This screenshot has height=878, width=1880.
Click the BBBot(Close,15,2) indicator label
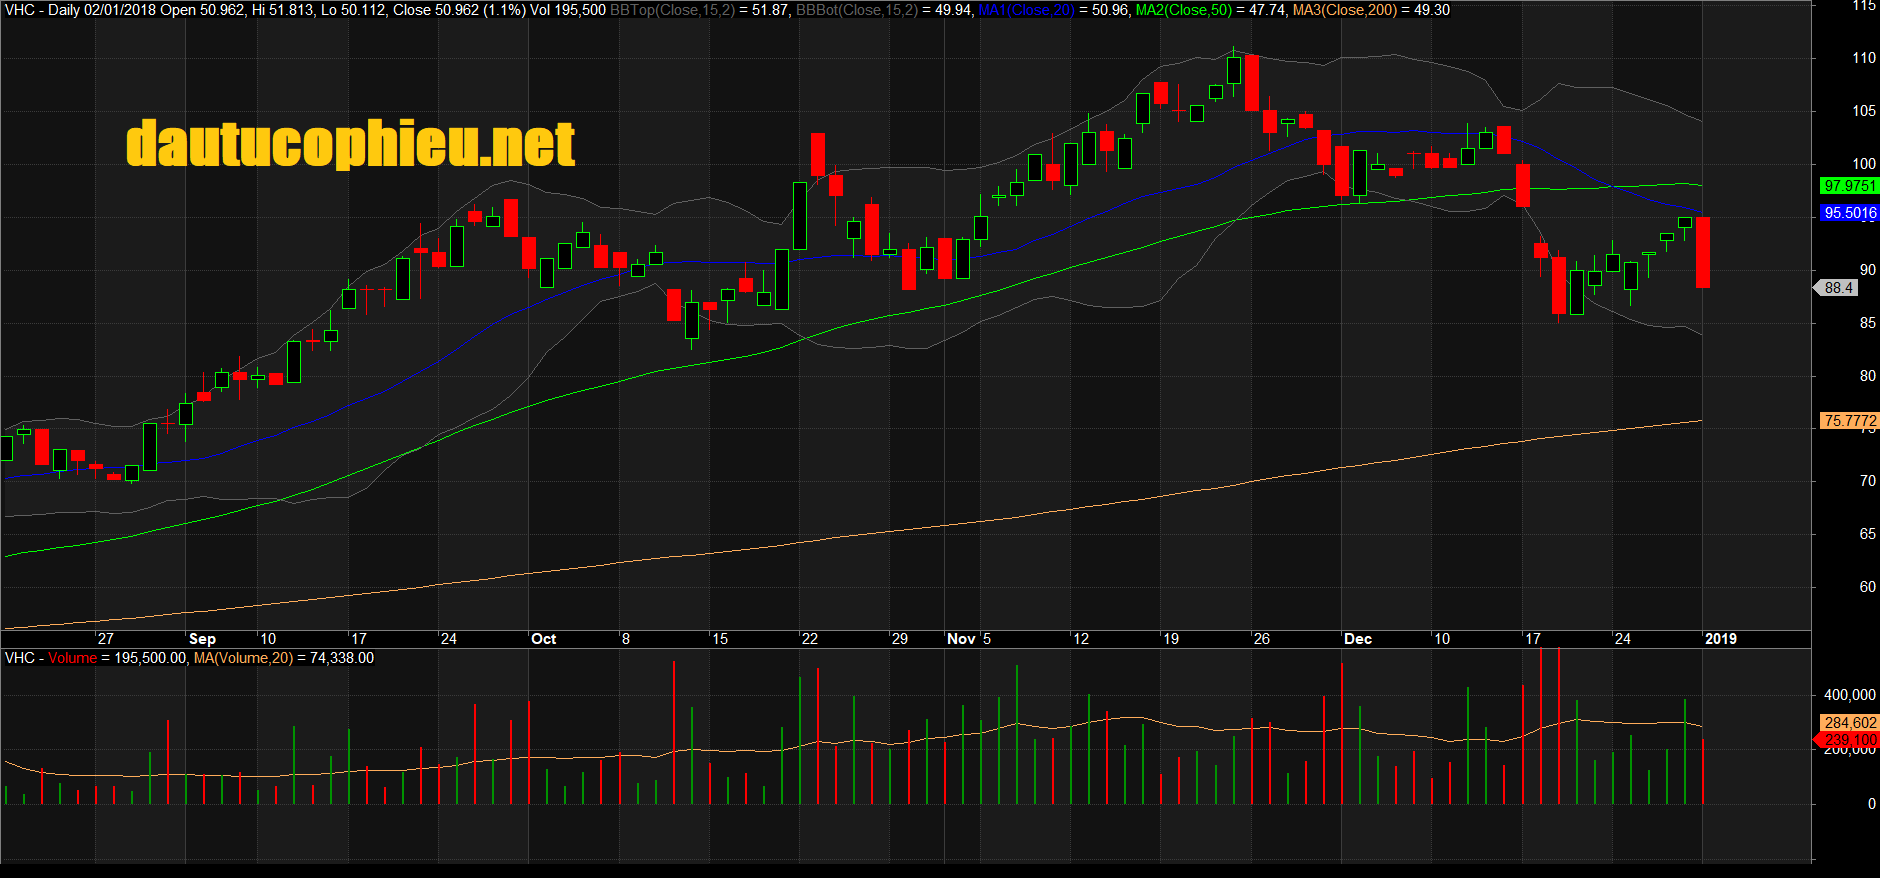[x=856, y=10]
